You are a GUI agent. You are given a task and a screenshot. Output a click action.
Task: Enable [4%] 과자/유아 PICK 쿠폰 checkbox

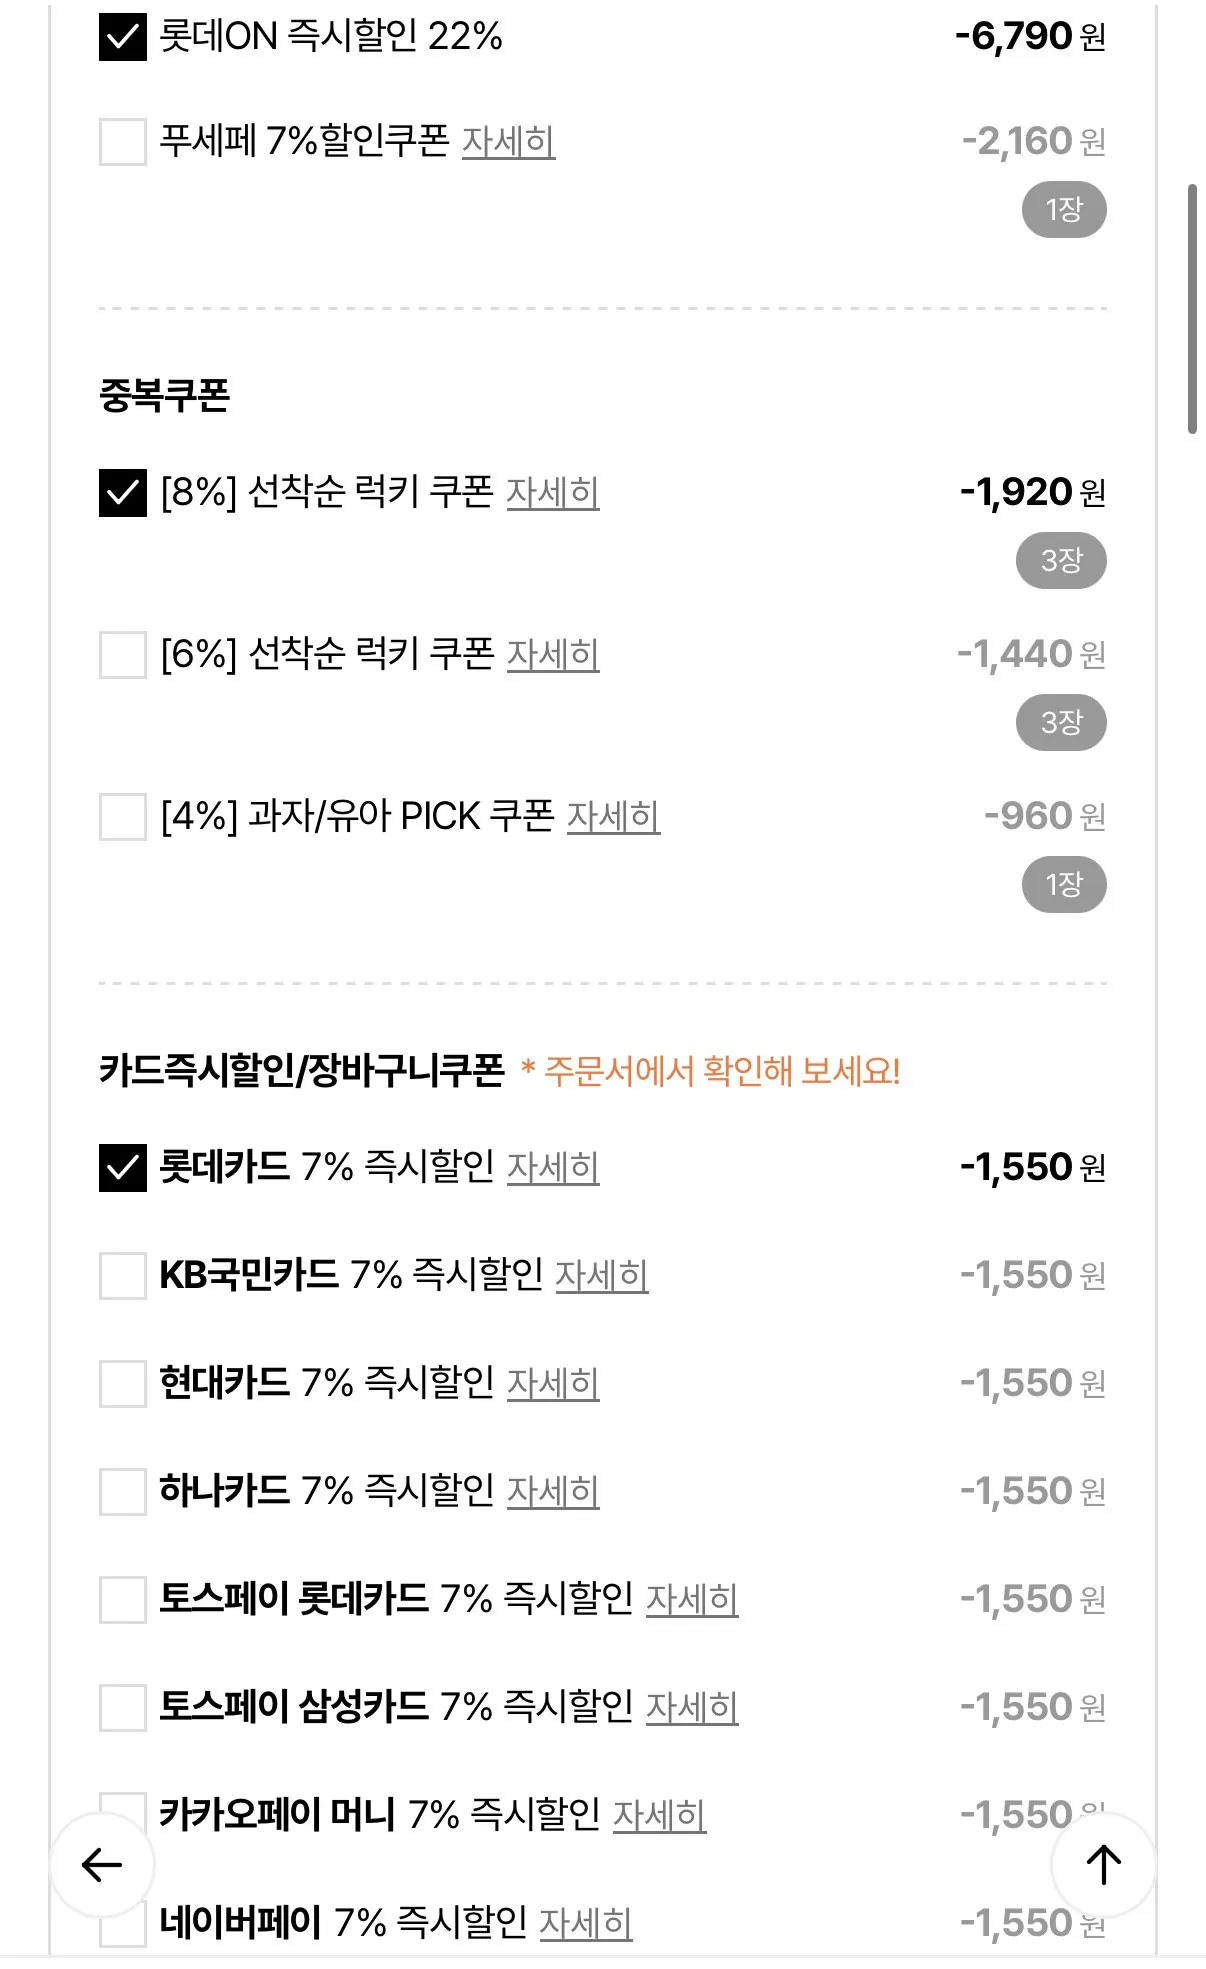(x=123, y=817)
